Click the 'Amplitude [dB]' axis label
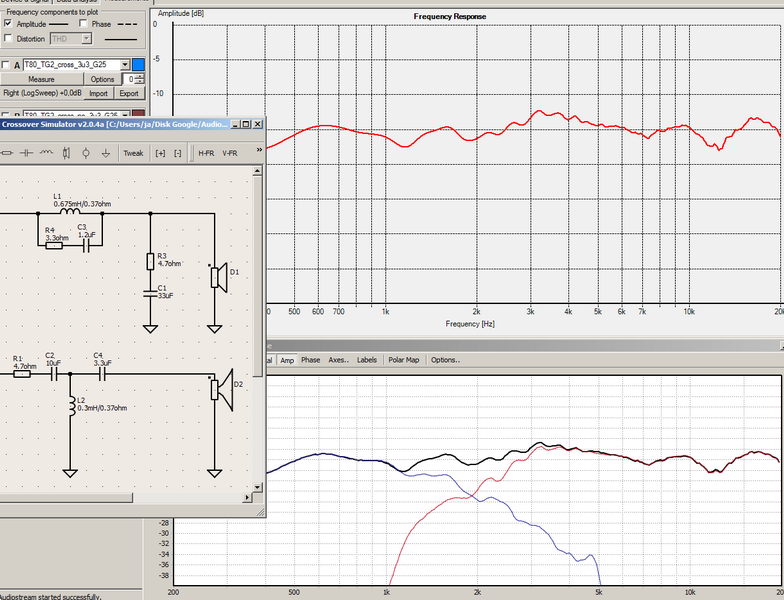The image size is (784, 600). coord(180,14)
